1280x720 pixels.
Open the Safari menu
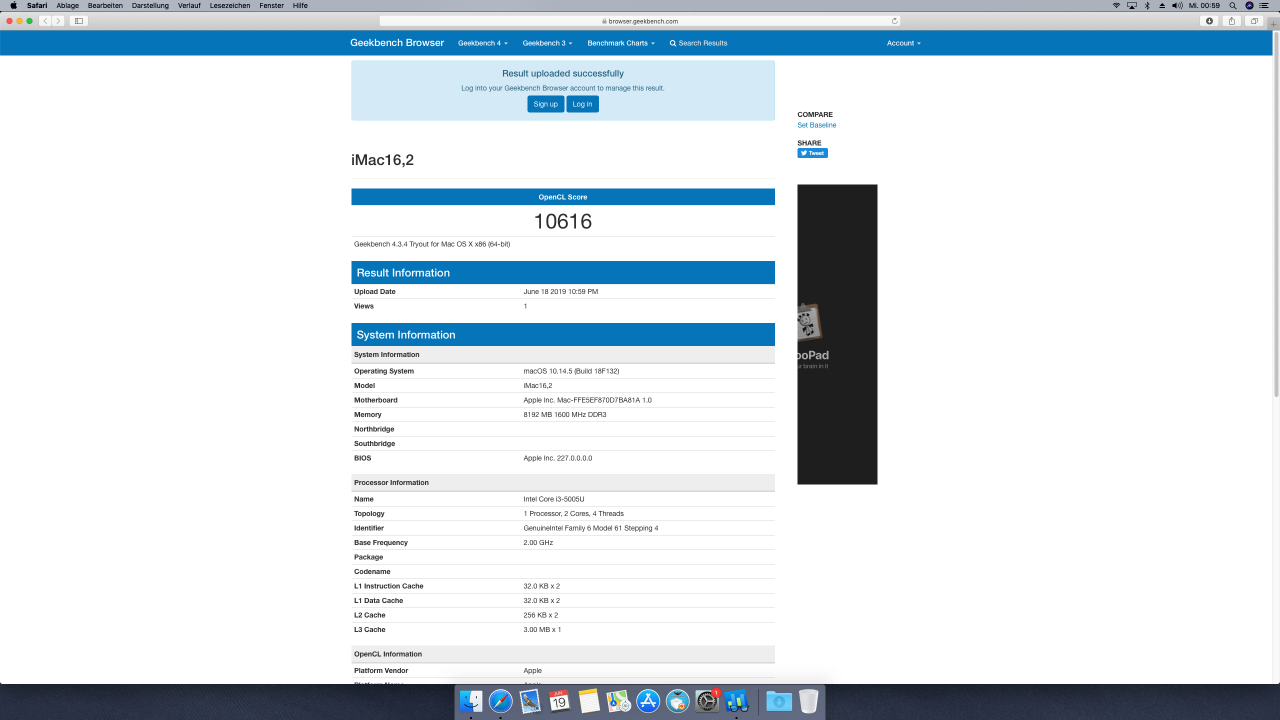tap(37, 5)
